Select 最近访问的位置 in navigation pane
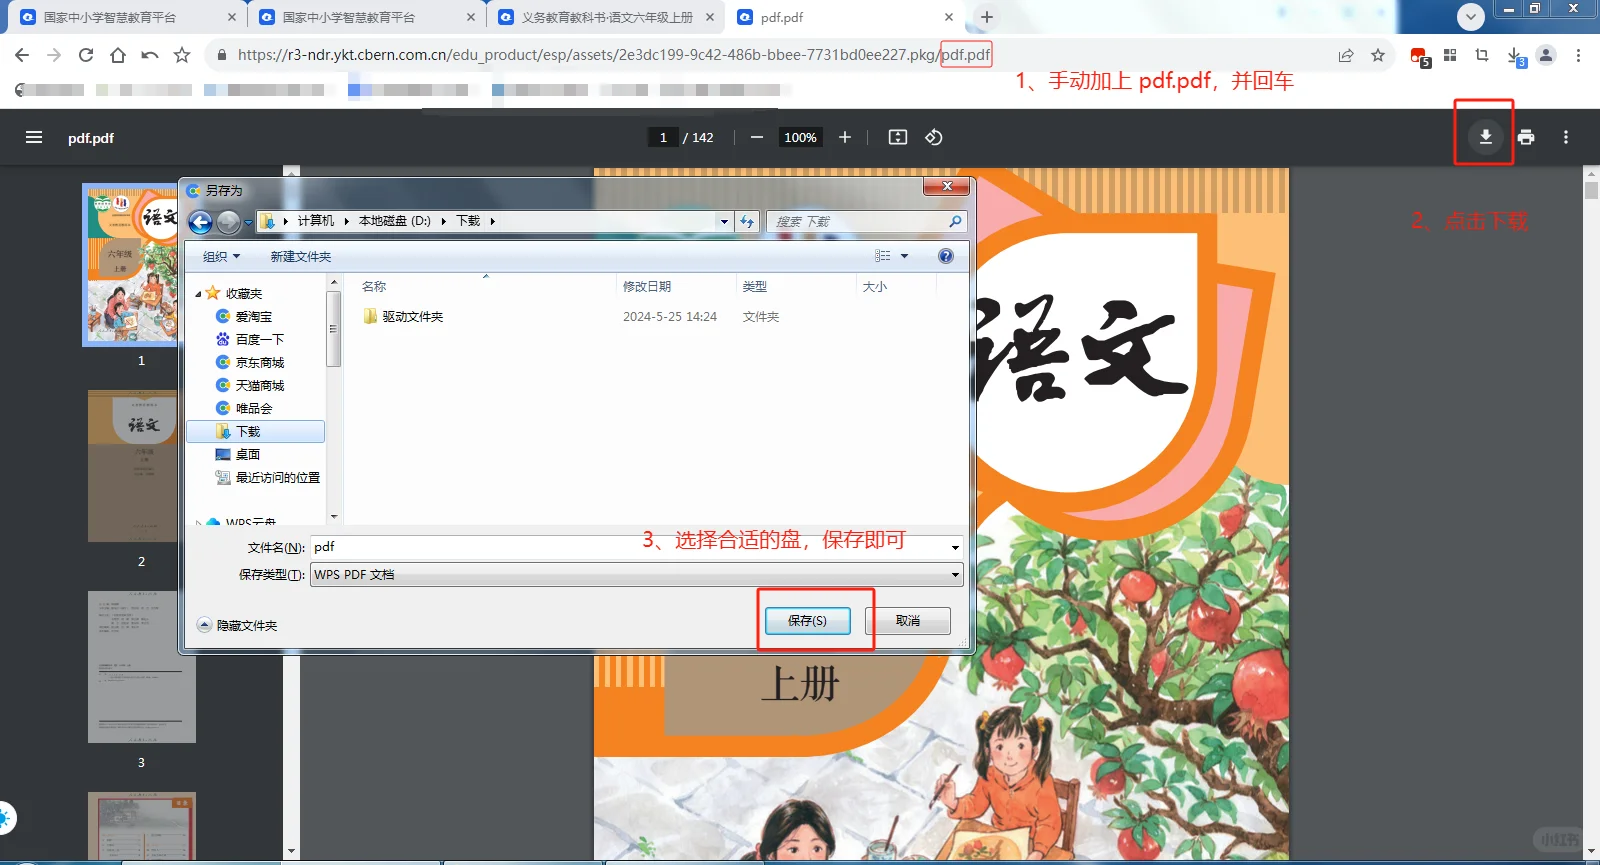Viewport: 1600px width, 865px height. point(277,477)
